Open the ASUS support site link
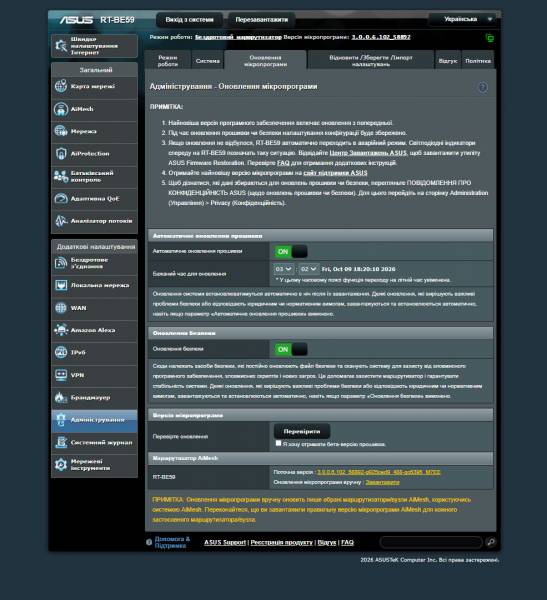Viewport: 547px width, 600px height. (335, 173)
